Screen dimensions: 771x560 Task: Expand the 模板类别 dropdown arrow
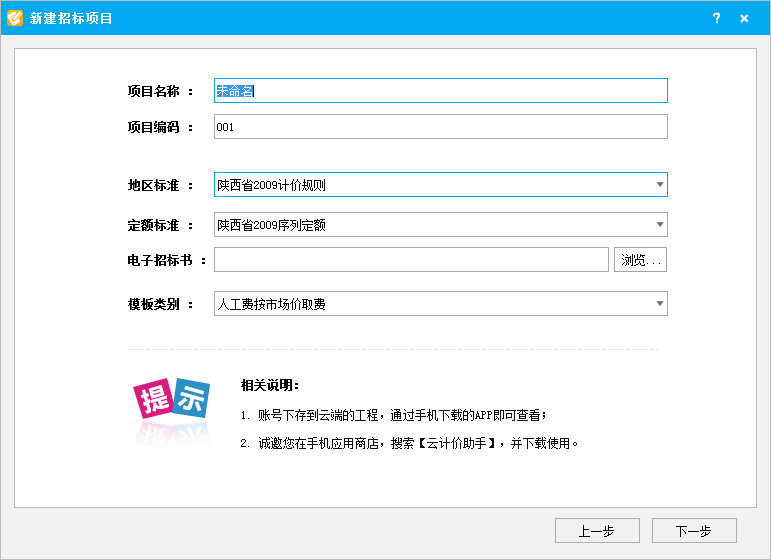tap(660, 303)
